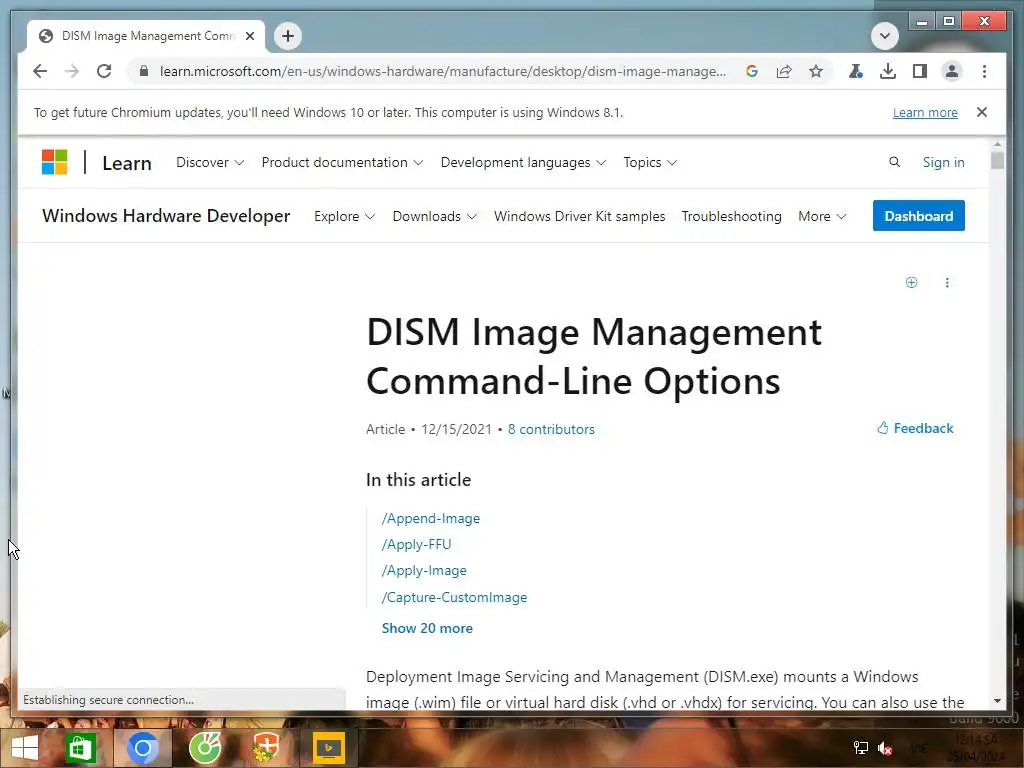Click the muted volume tray icon
Image resolution: width=1024 pixels, height=768 pixels.
click(885, 748)
